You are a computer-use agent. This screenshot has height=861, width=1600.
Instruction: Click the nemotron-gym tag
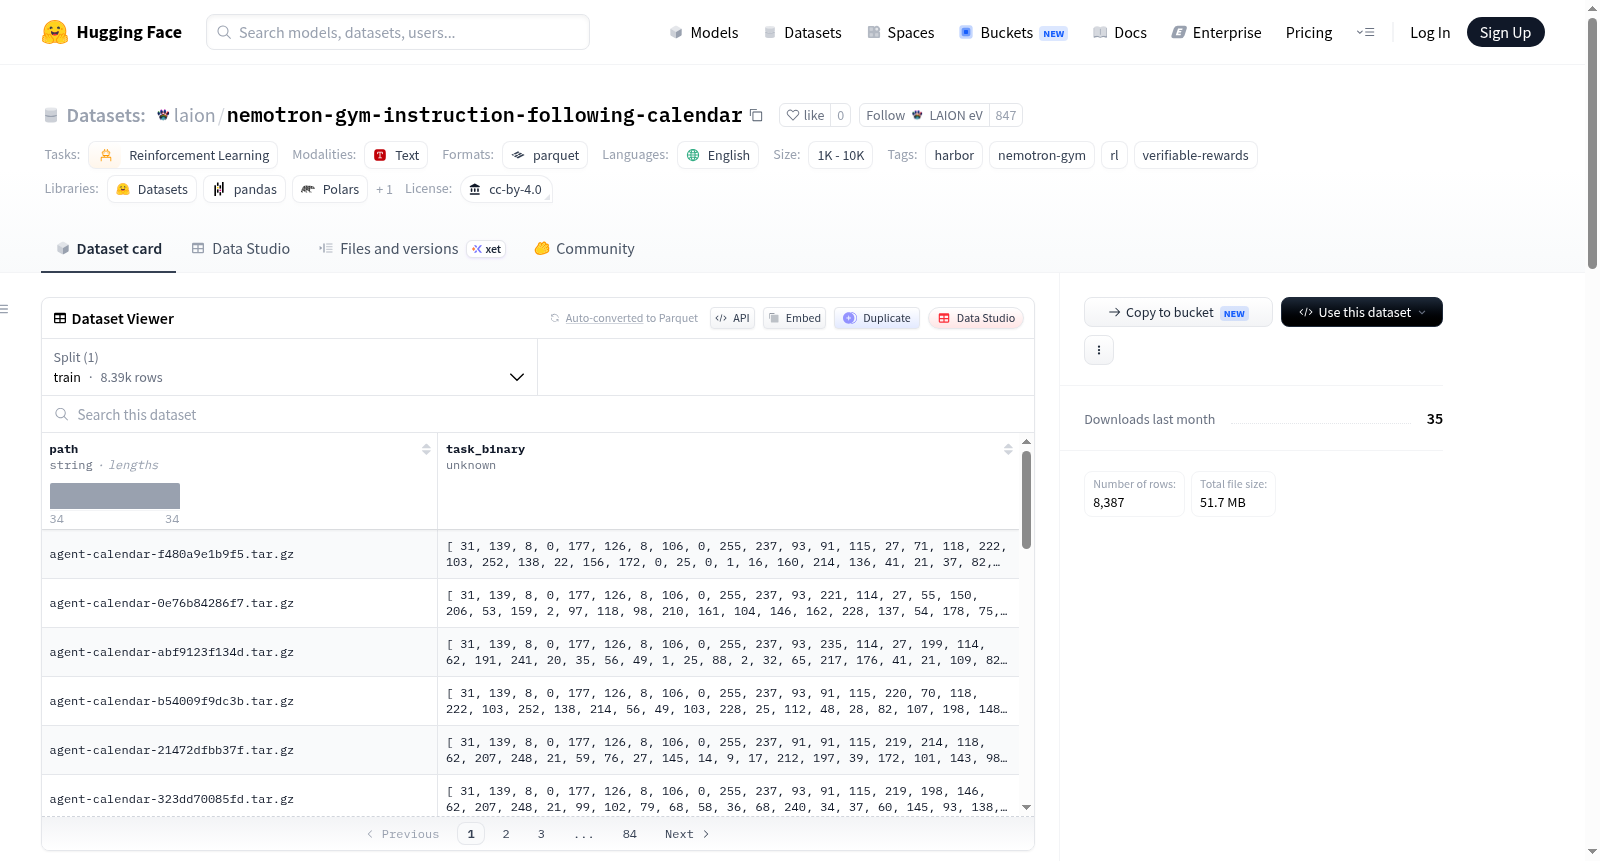(1042, 155)
